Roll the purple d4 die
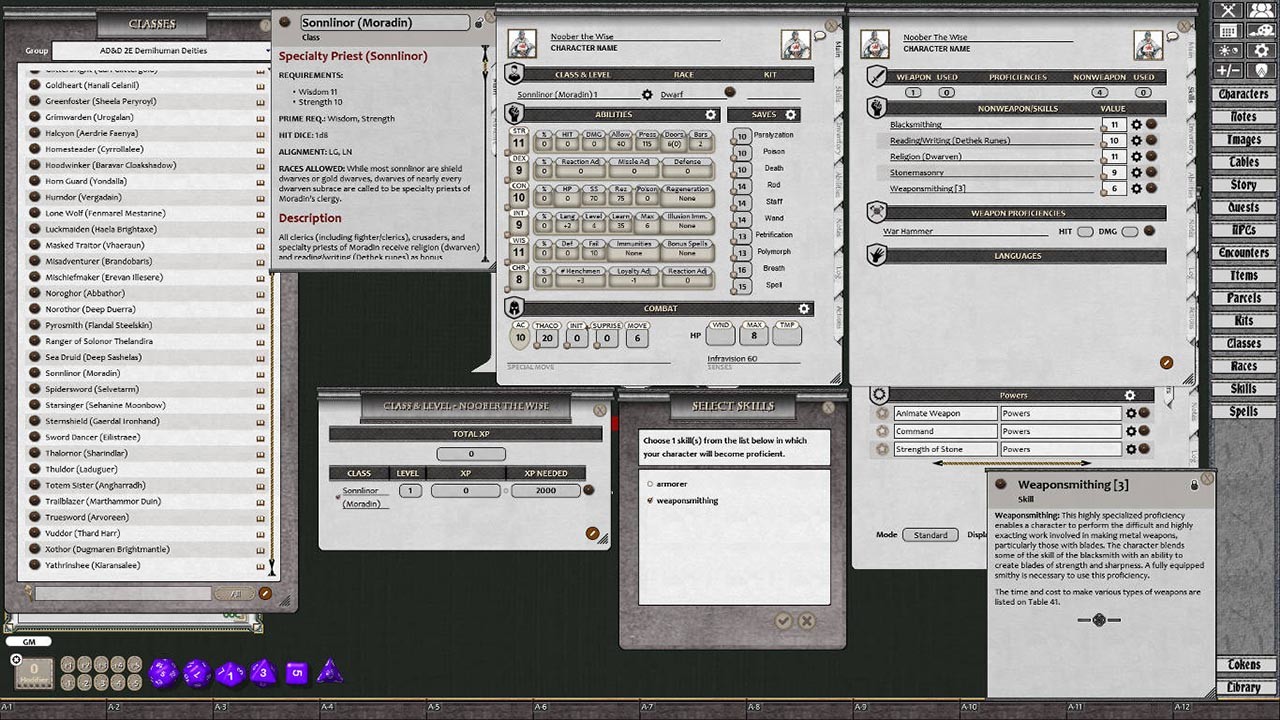Viewport: 1280px width, 720px height. [330, 672]
